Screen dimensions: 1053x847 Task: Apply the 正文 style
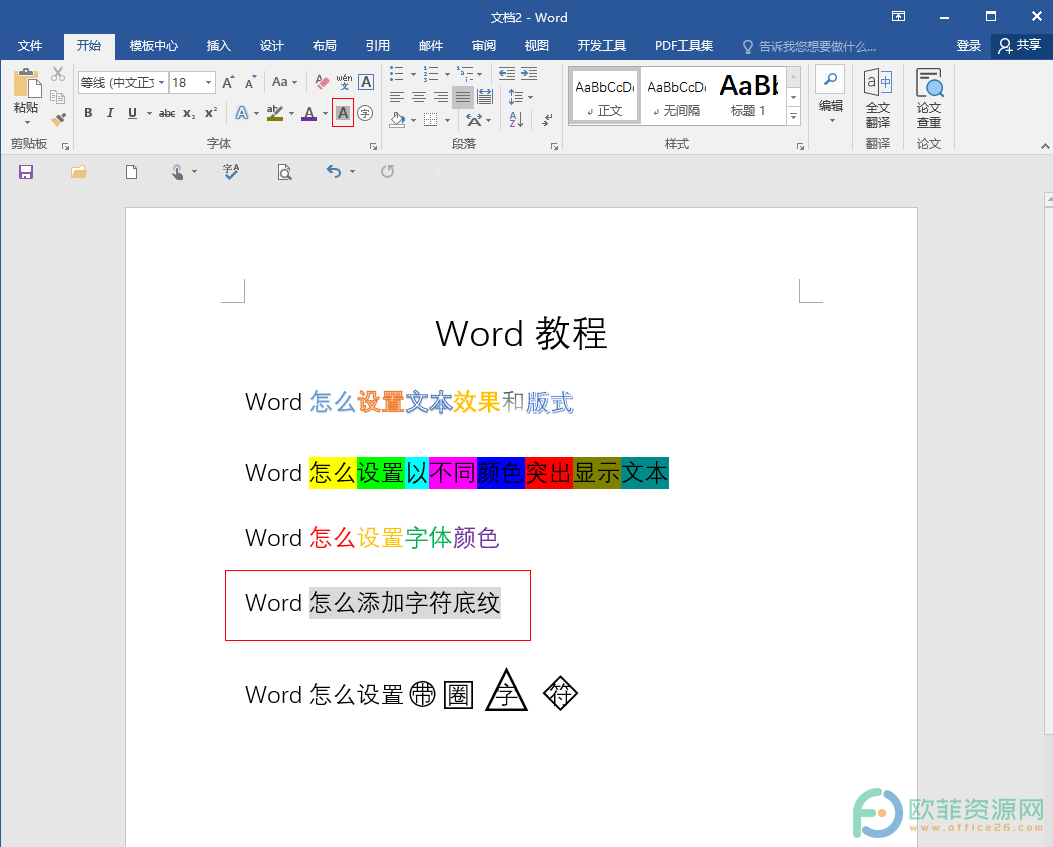[x=604, y=95]
